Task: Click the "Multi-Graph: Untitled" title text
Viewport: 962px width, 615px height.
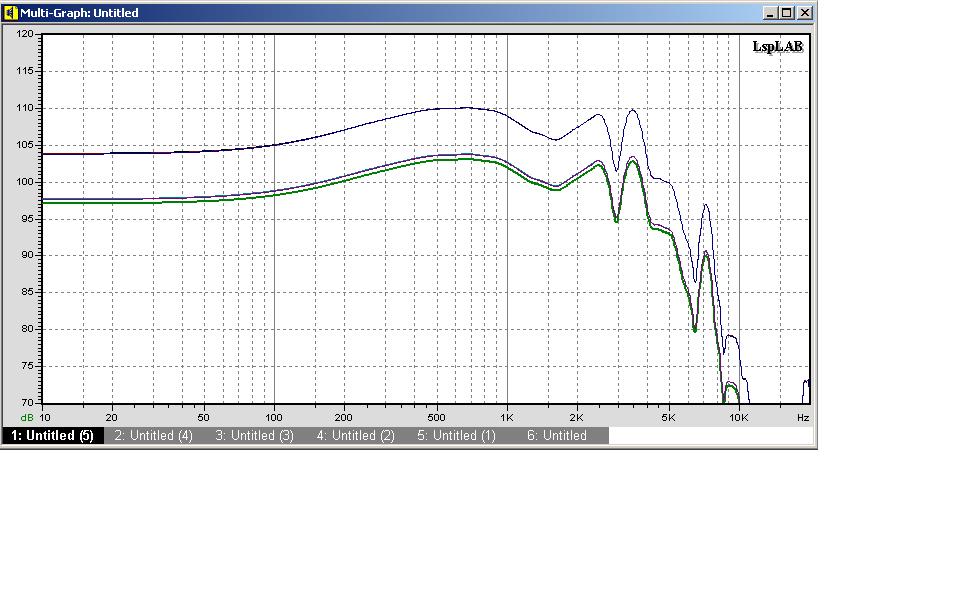Action: click(x=79, y=13)
